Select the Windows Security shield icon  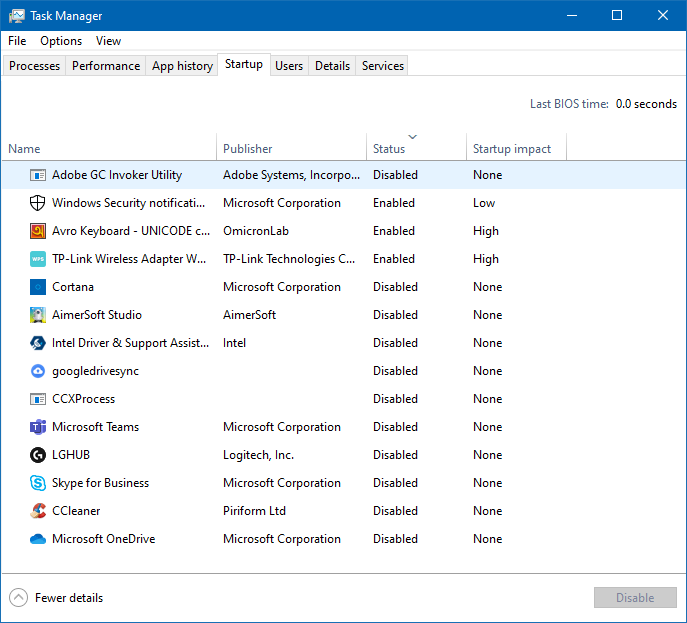[38, 203]
